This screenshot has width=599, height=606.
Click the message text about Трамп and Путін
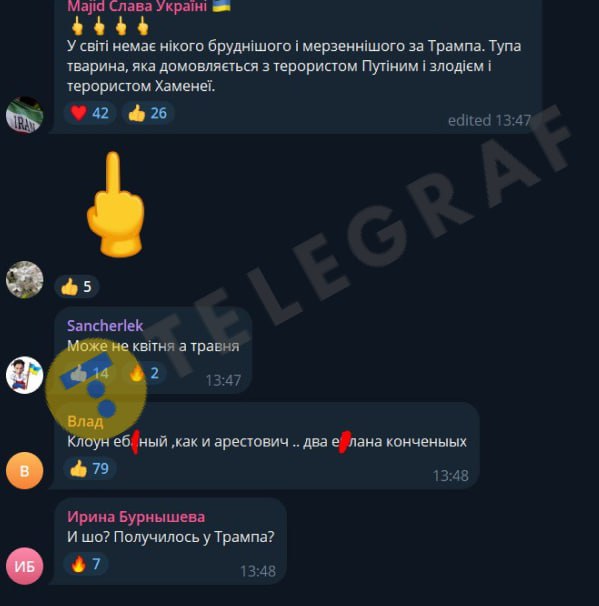point(294,66)
